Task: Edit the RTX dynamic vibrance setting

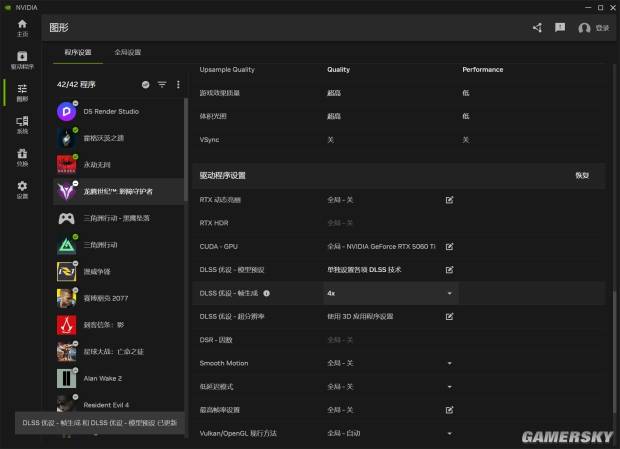Action: (449, 200)
